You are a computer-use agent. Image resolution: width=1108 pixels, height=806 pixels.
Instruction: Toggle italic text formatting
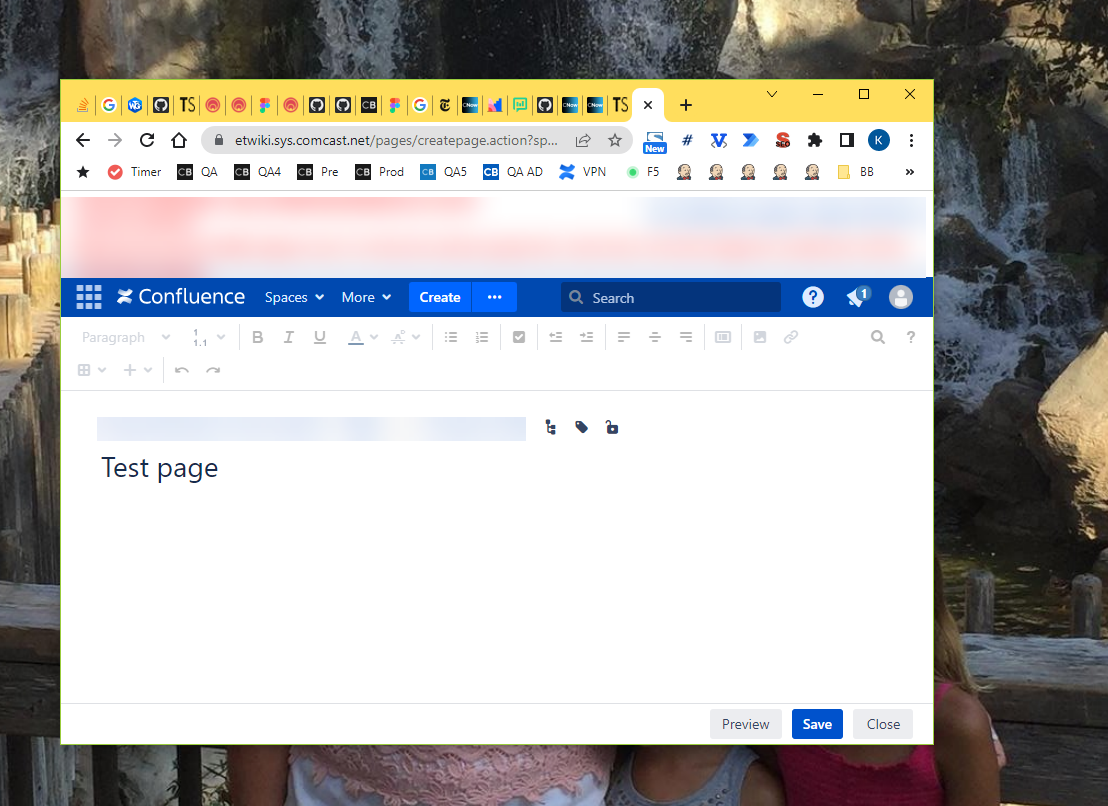tap(288, 337)
